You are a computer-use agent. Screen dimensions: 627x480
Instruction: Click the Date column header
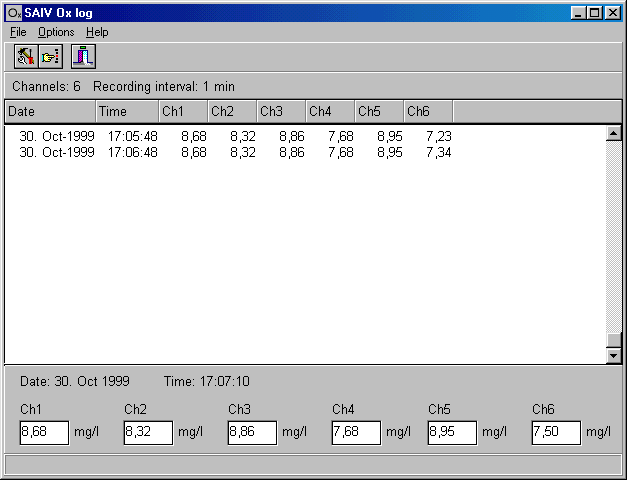click(x=50, y=111)
